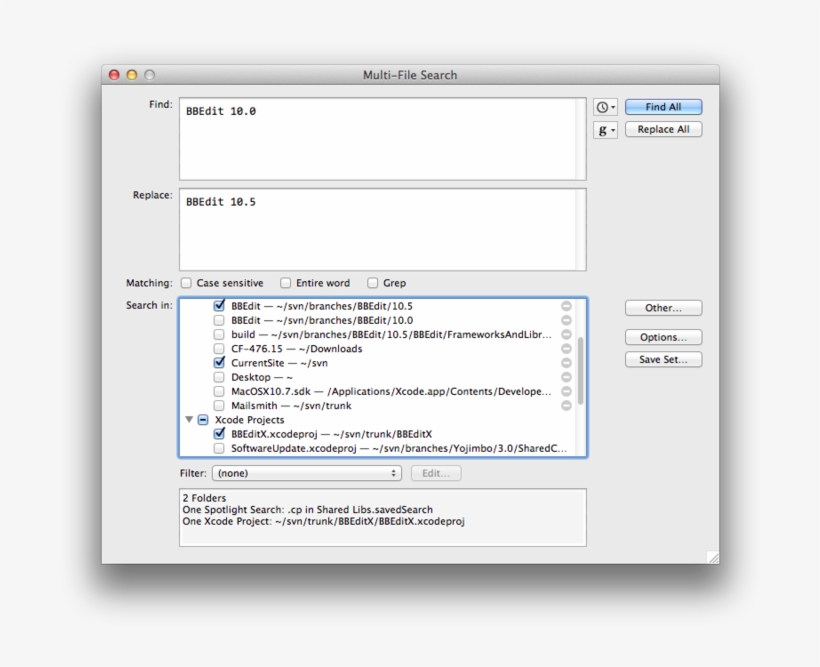820x667 pixels.
Task: Remove the CF-476.15 source
Action: (566, 348)
